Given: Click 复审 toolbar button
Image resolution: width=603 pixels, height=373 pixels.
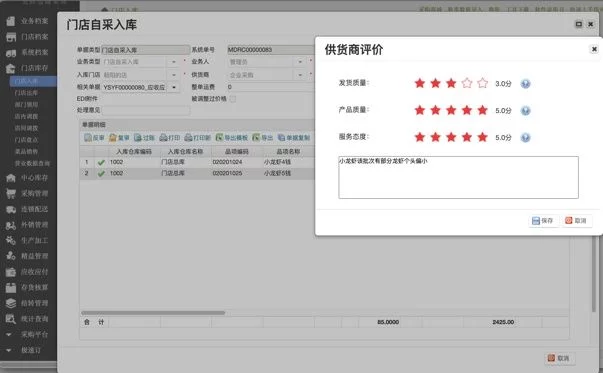Looking at the screenshot, I should pos(119,138).
